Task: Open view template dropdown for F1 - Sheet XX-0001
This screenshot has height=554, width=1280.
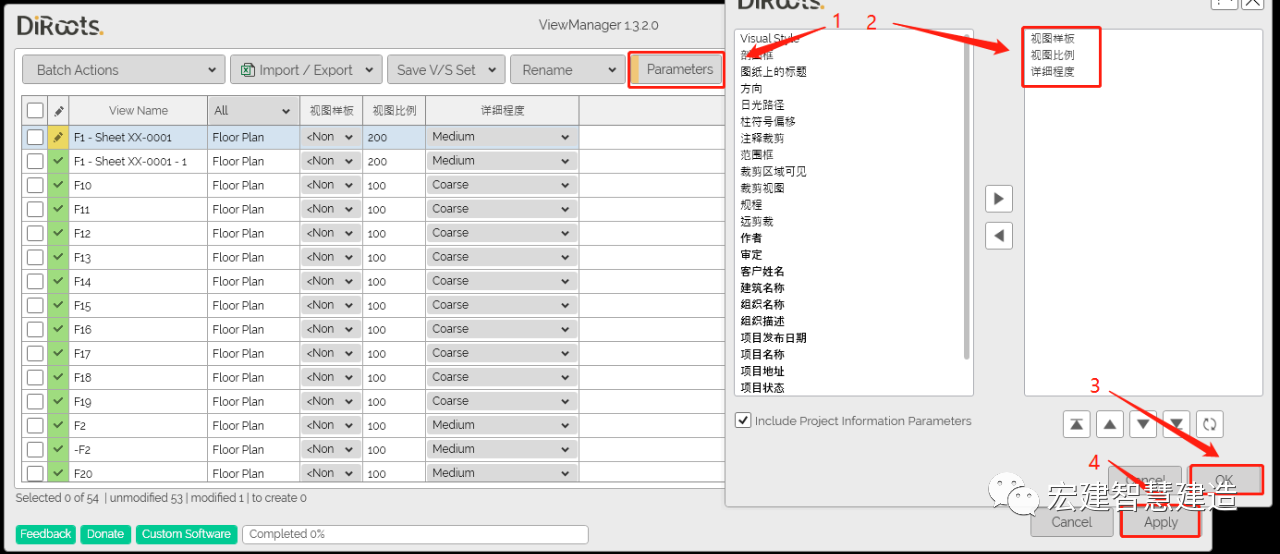Action: pyautogui.click(x=331, y=137)
